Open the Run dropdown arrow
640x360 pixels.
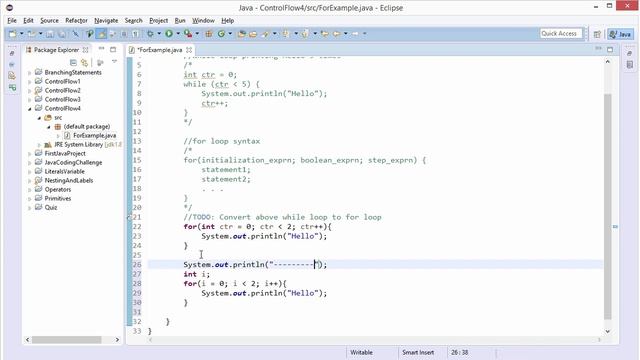178,34
